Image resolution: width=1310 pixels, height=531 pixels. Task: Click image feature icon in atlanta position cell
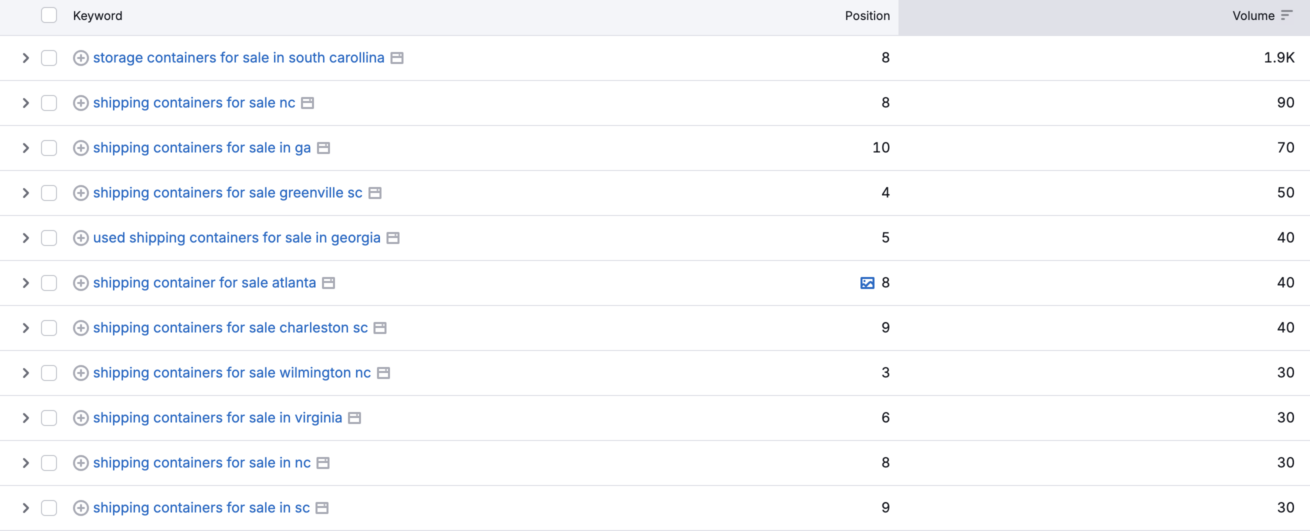[x=867, y=283]
